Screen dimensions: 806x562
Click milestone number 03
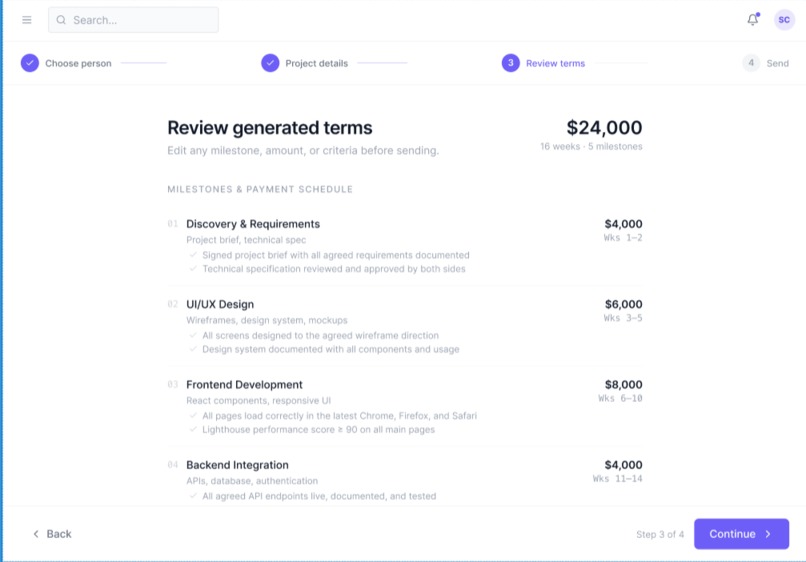pyautogui.click(x=173, y=384)
